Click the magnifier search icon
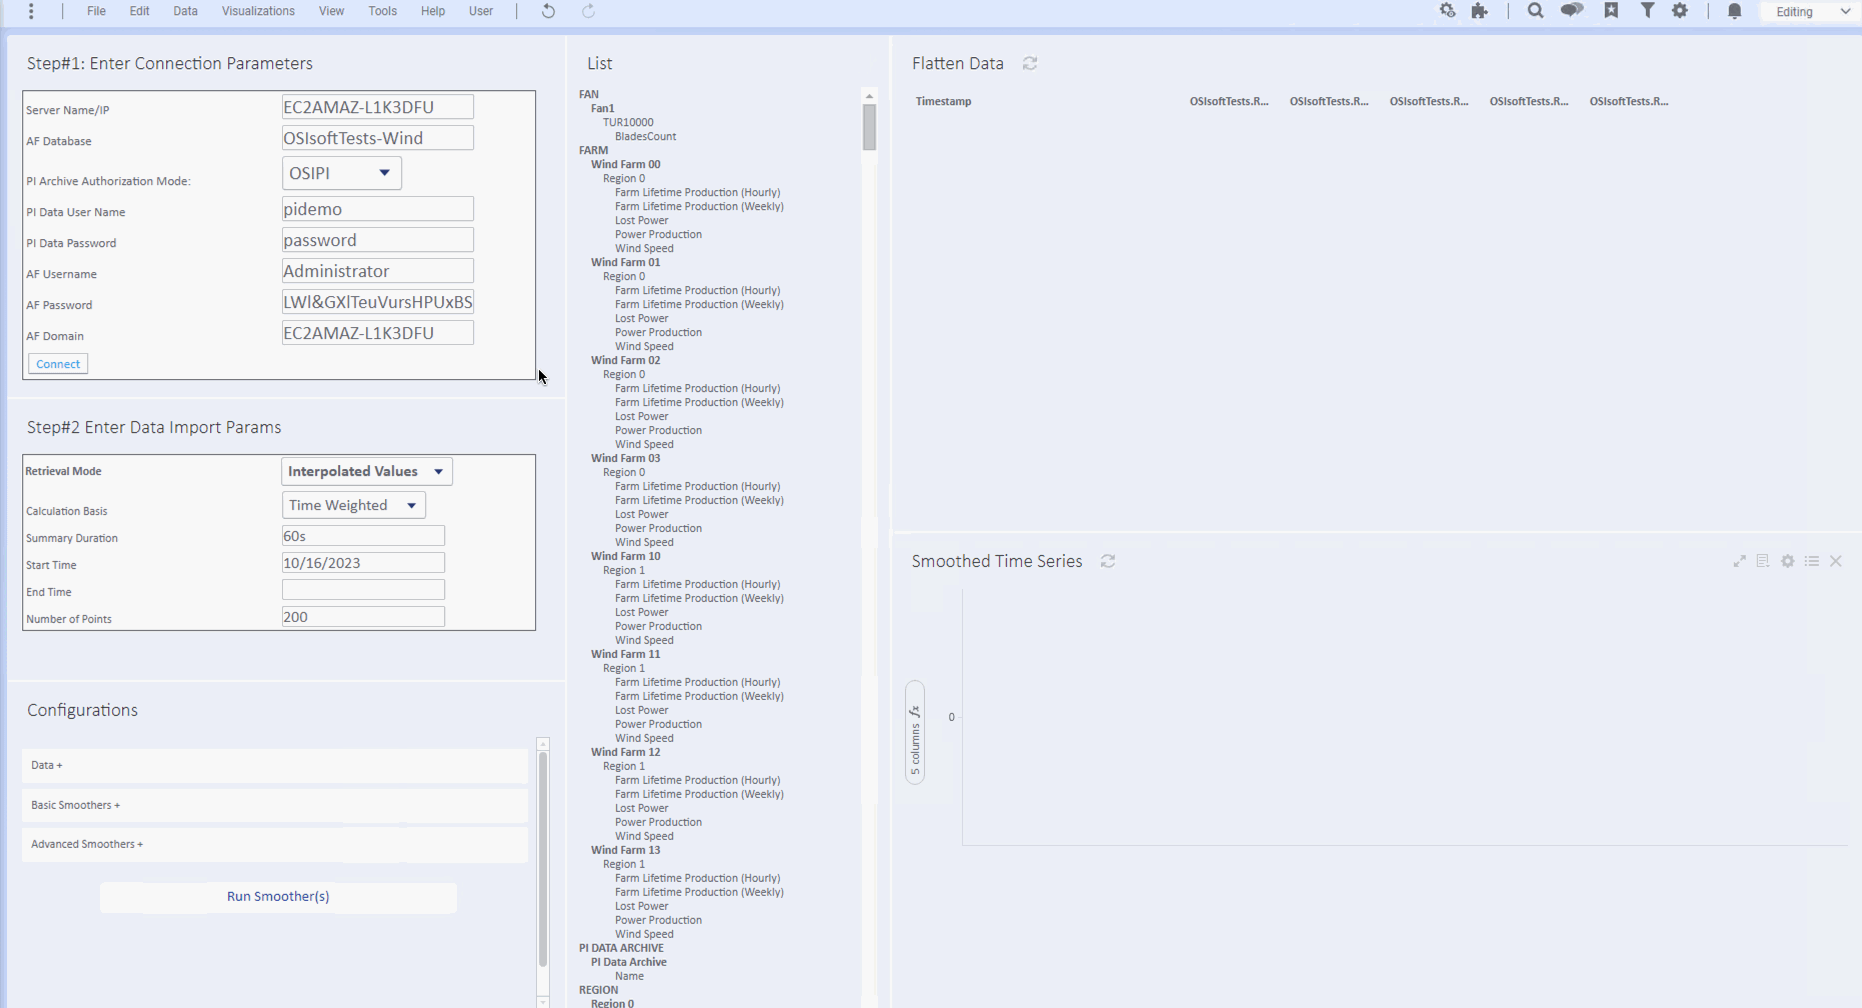The width and height of the screenshot is (1862, 1008). [1535, 11]
